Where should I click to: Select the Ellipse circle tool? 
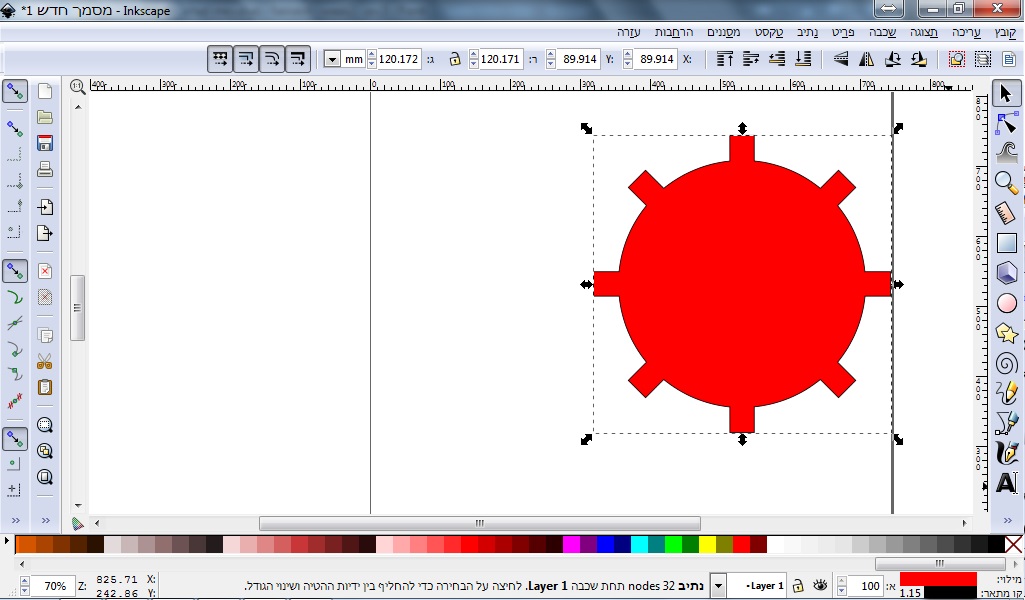pyautogui.click(x=1006, y=303)
